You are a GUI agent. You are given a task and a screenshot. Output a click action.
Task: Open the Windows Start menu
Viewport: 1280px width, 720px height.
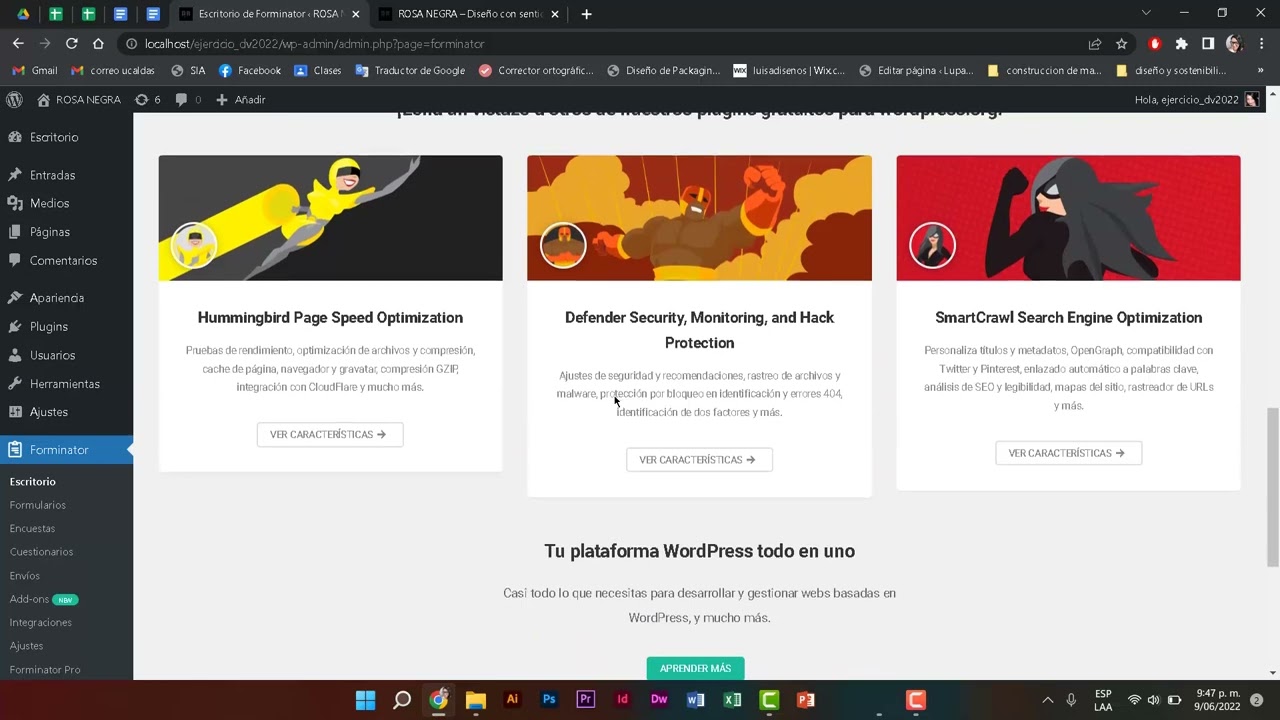click(365, 700)
